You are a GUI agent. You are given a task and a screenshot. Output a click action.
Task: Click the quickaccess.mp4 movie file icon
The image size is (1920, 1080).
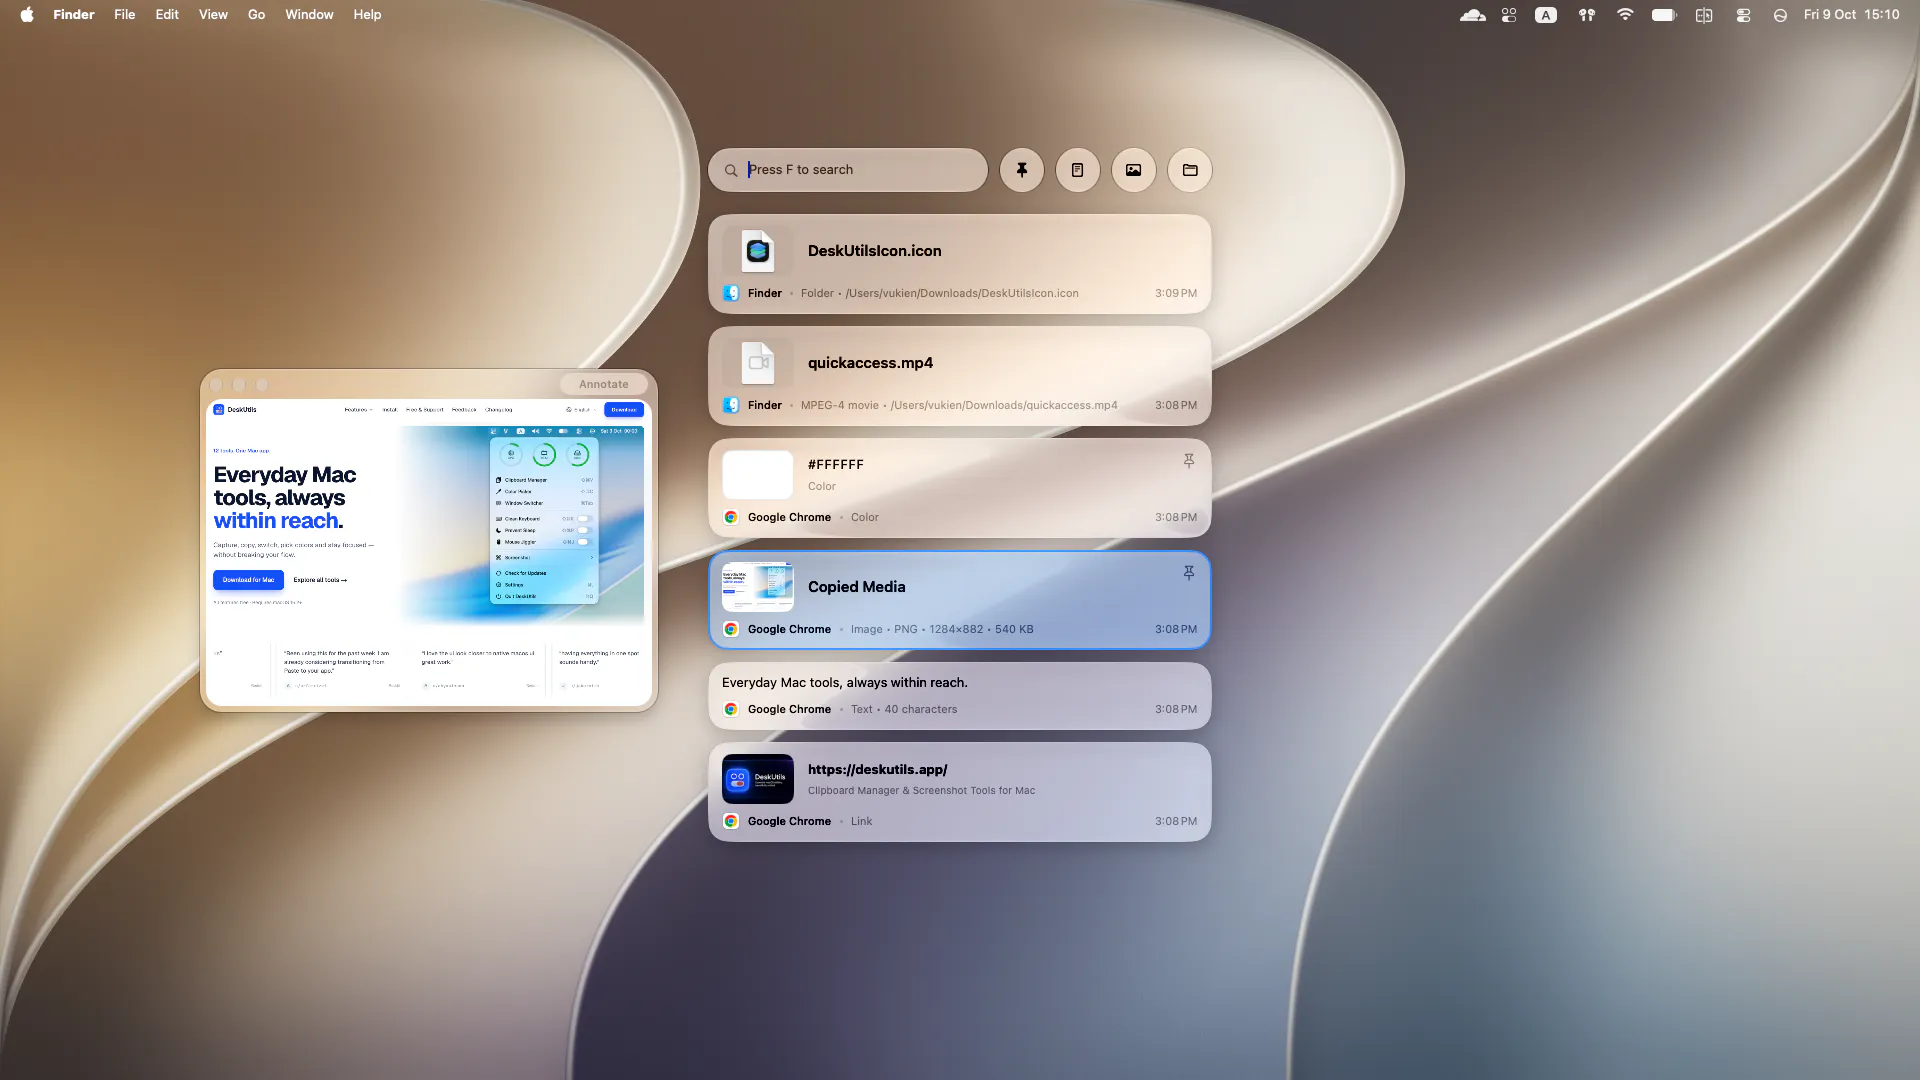coord(757,363)
